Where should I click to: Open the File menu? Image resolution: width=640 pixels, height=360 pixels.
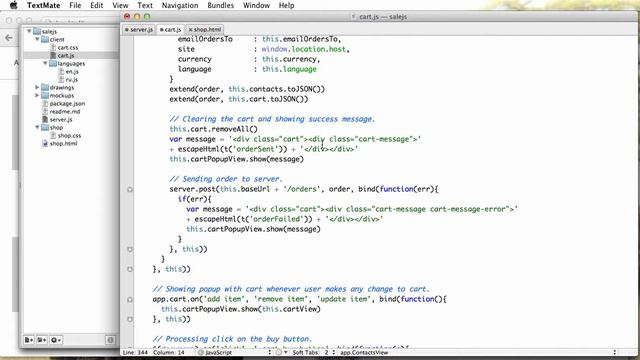(75, 5)
